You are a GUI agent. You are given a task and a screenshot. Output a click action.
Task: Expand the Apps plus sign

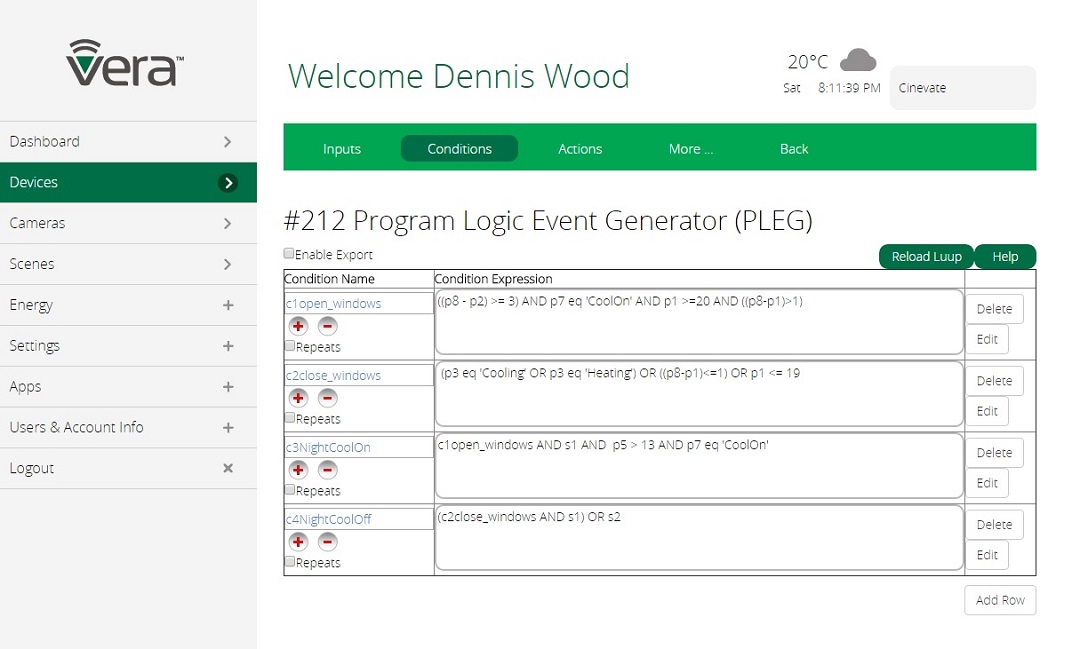tap(228, 387)
